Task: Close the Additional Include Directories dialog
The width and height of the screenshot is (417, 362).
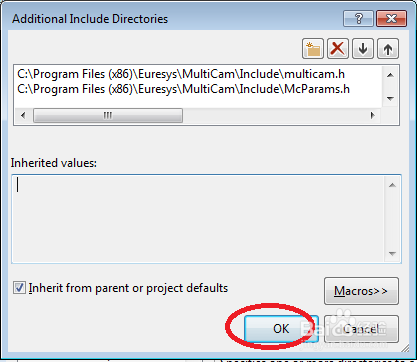Action: 391,18
